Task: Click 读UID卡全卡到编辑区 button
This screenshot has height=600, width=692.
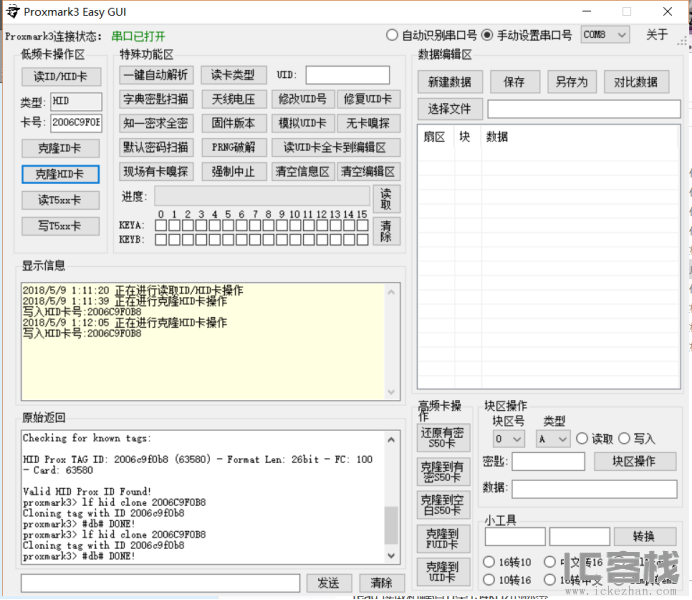Action: pos(335,147)
